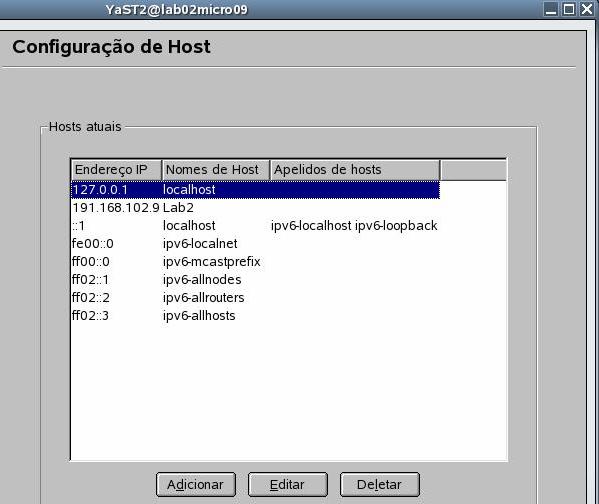Choose the fe00::0 ipv6-localnet row

point(255,244)
